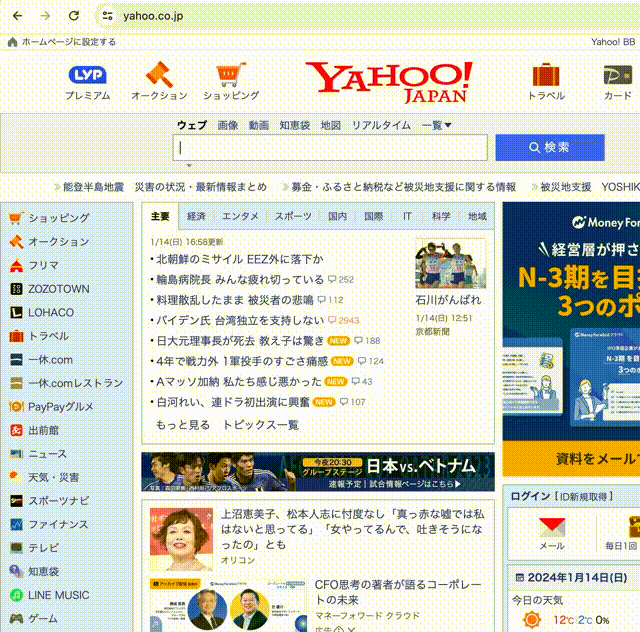Go back with the browser back arrow
Image resolution: width=640 pixels, height=632 pixels.
point(18,16)
